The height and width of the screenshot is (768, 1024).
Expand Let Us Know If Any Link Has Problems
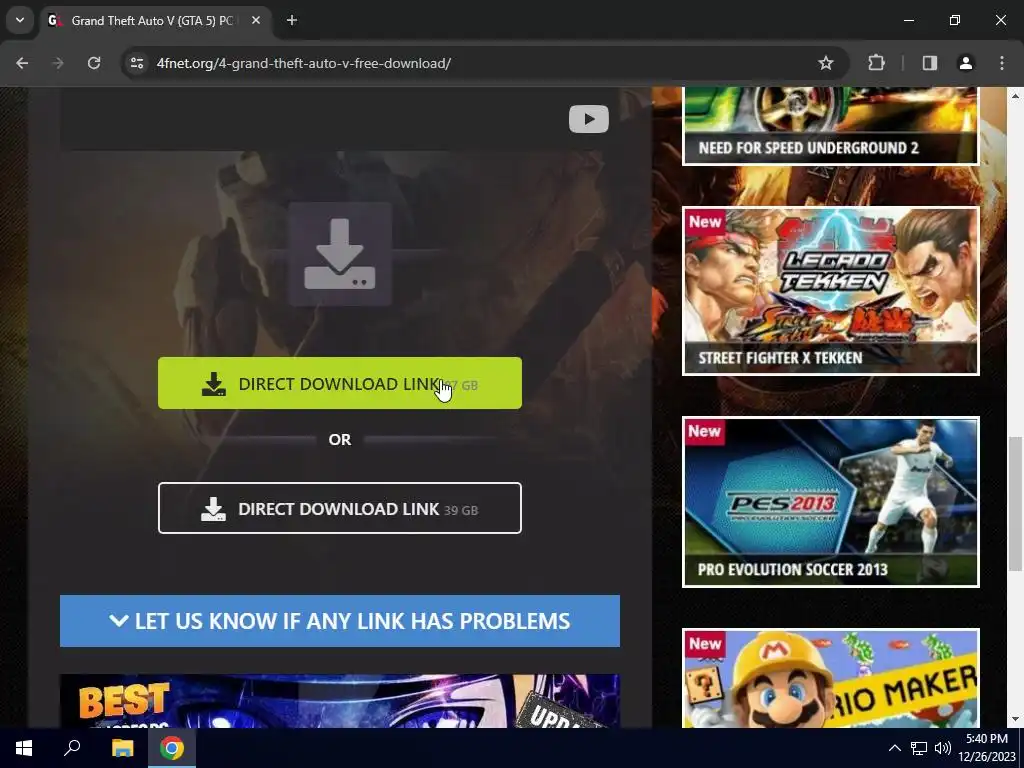coord(340,621)
